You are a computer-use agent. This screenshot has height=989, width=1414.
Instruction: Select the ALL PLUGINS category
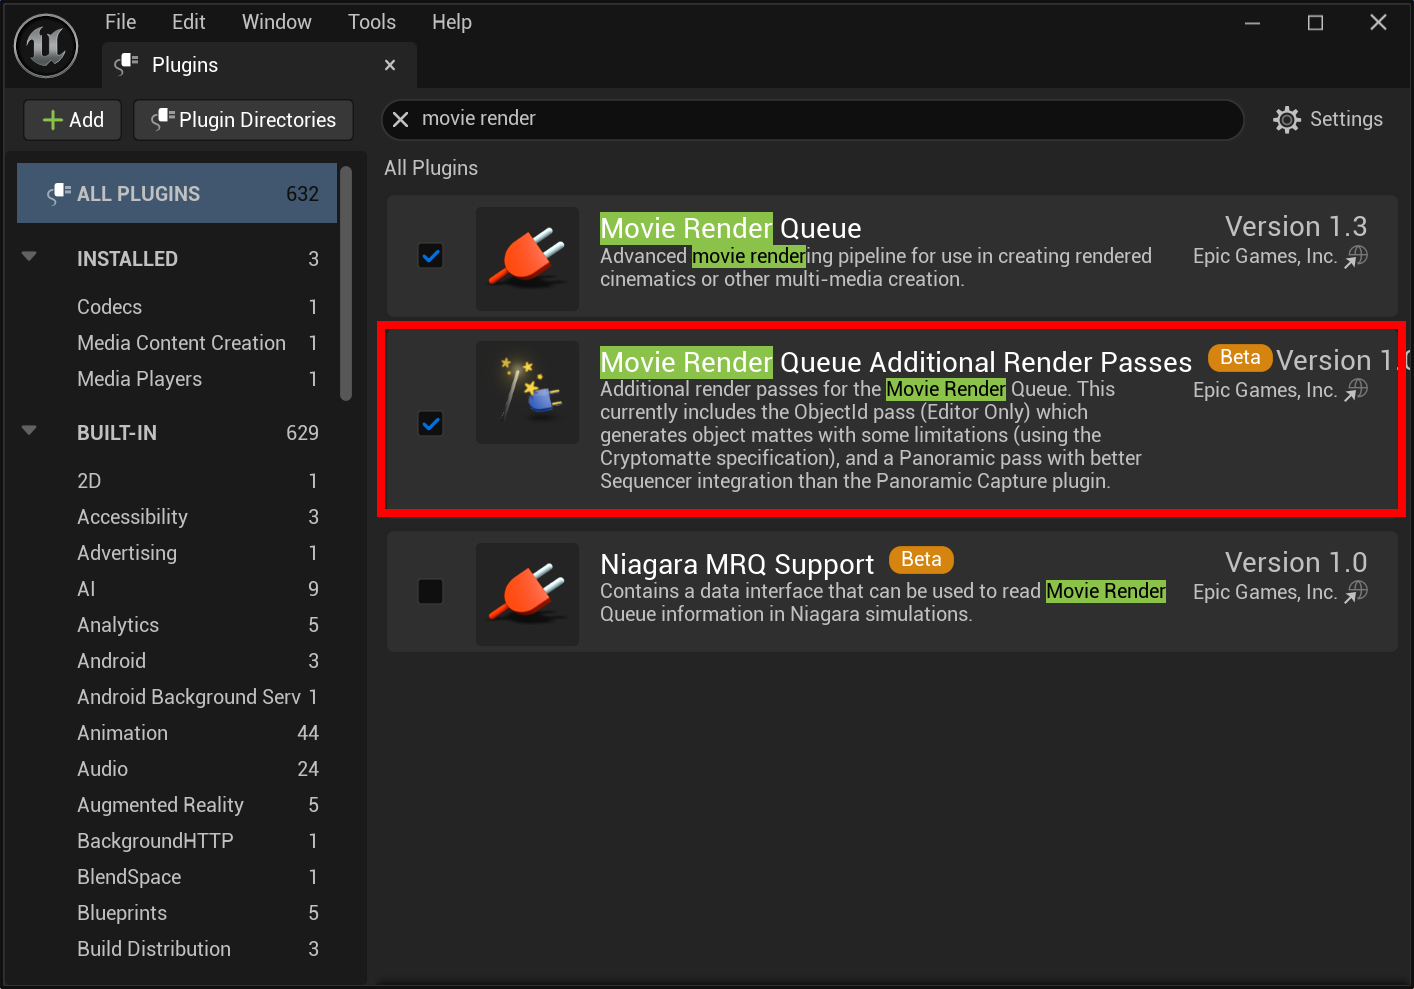pyautogui.click(x=177, y=193)
